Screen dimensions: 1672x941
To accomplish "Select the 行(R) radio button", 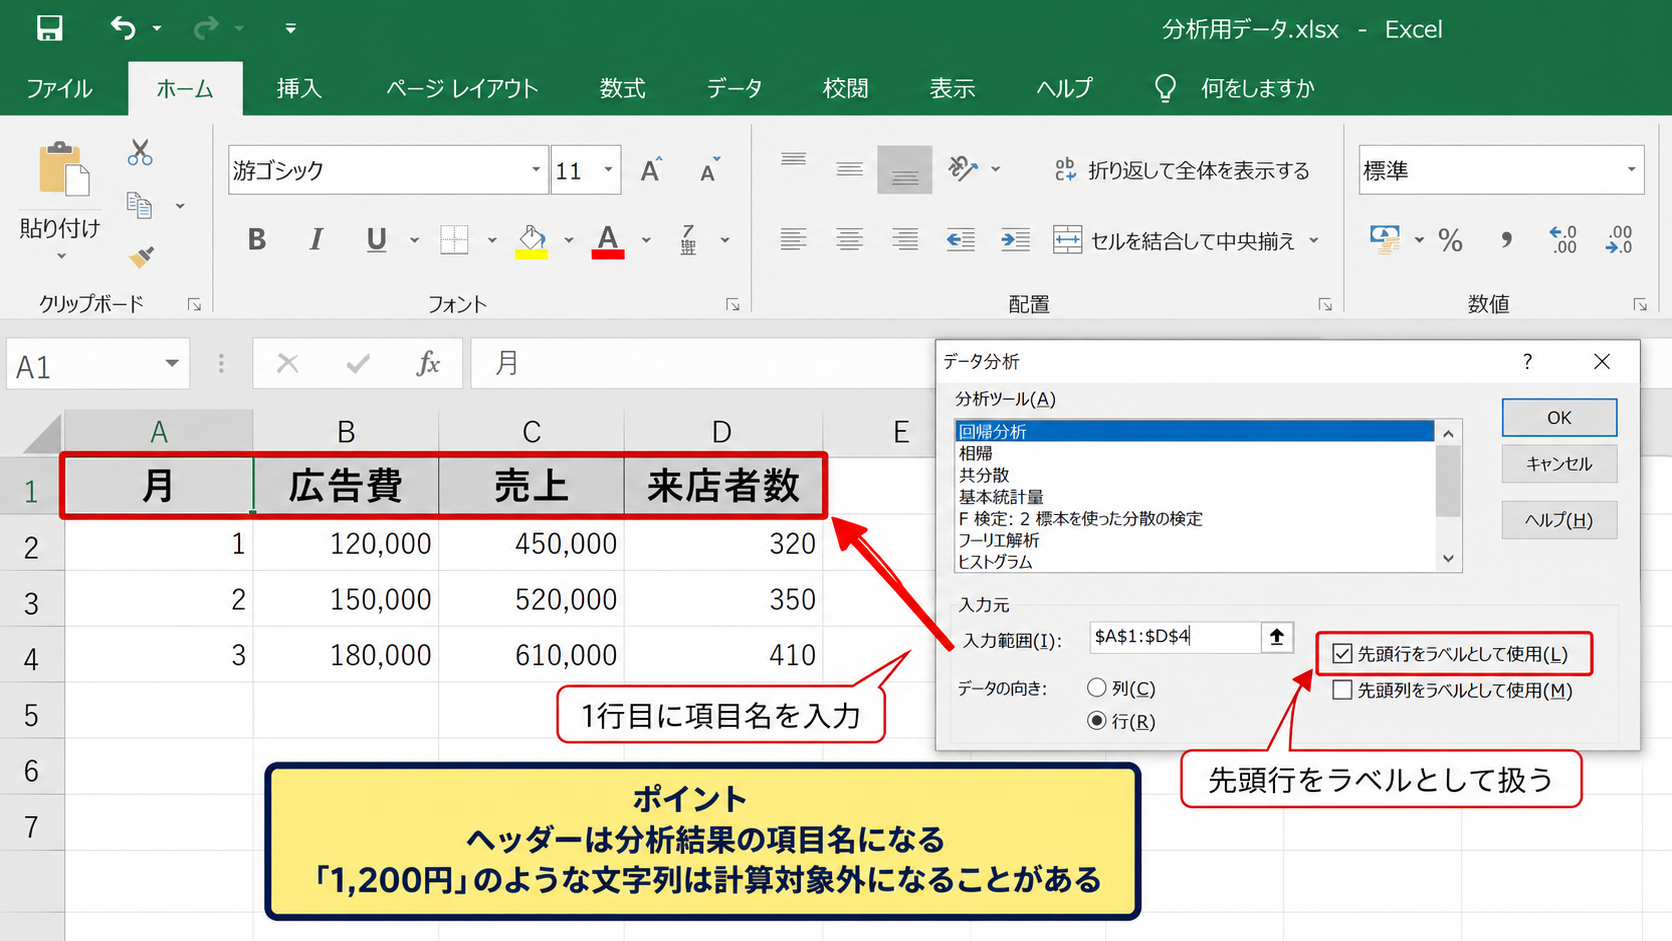I will 1097,721.
